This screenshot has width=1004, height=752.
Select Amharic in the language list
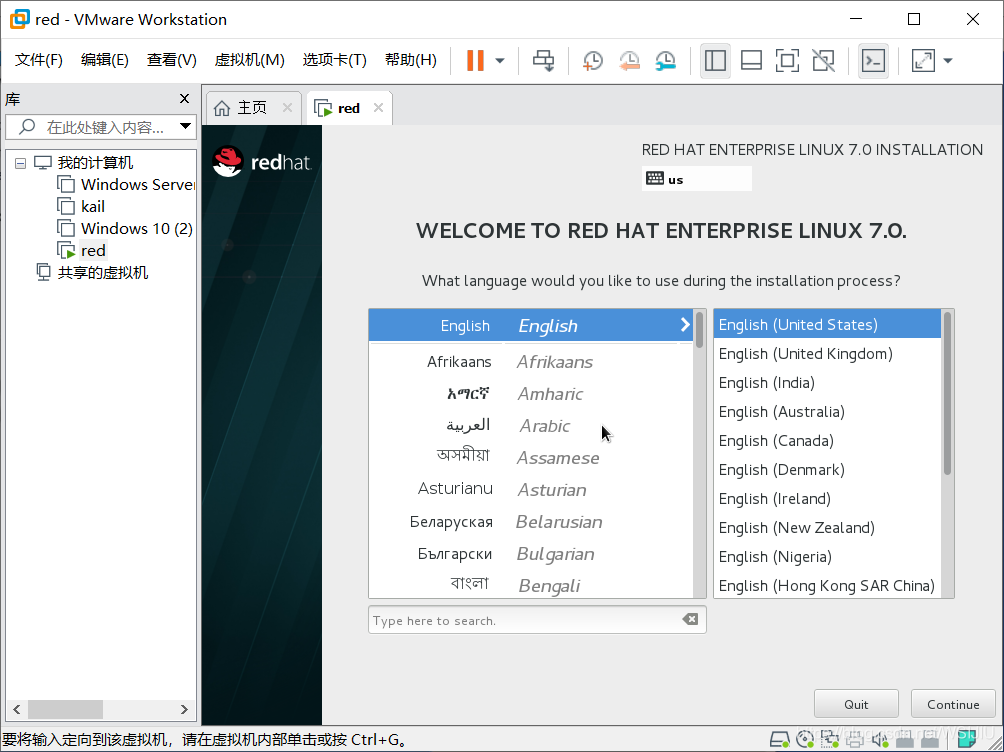[x=531, y=394]
